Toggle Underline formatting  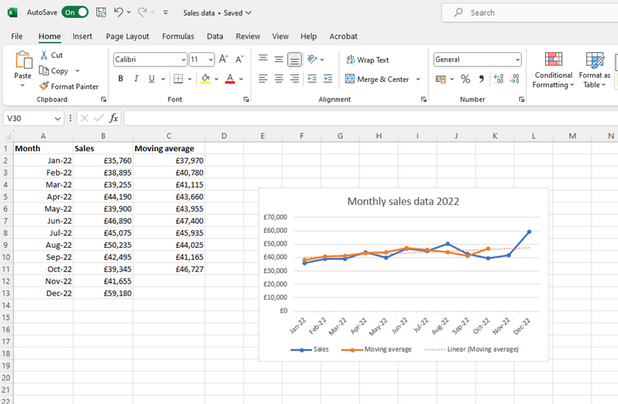tap(151, 79)
